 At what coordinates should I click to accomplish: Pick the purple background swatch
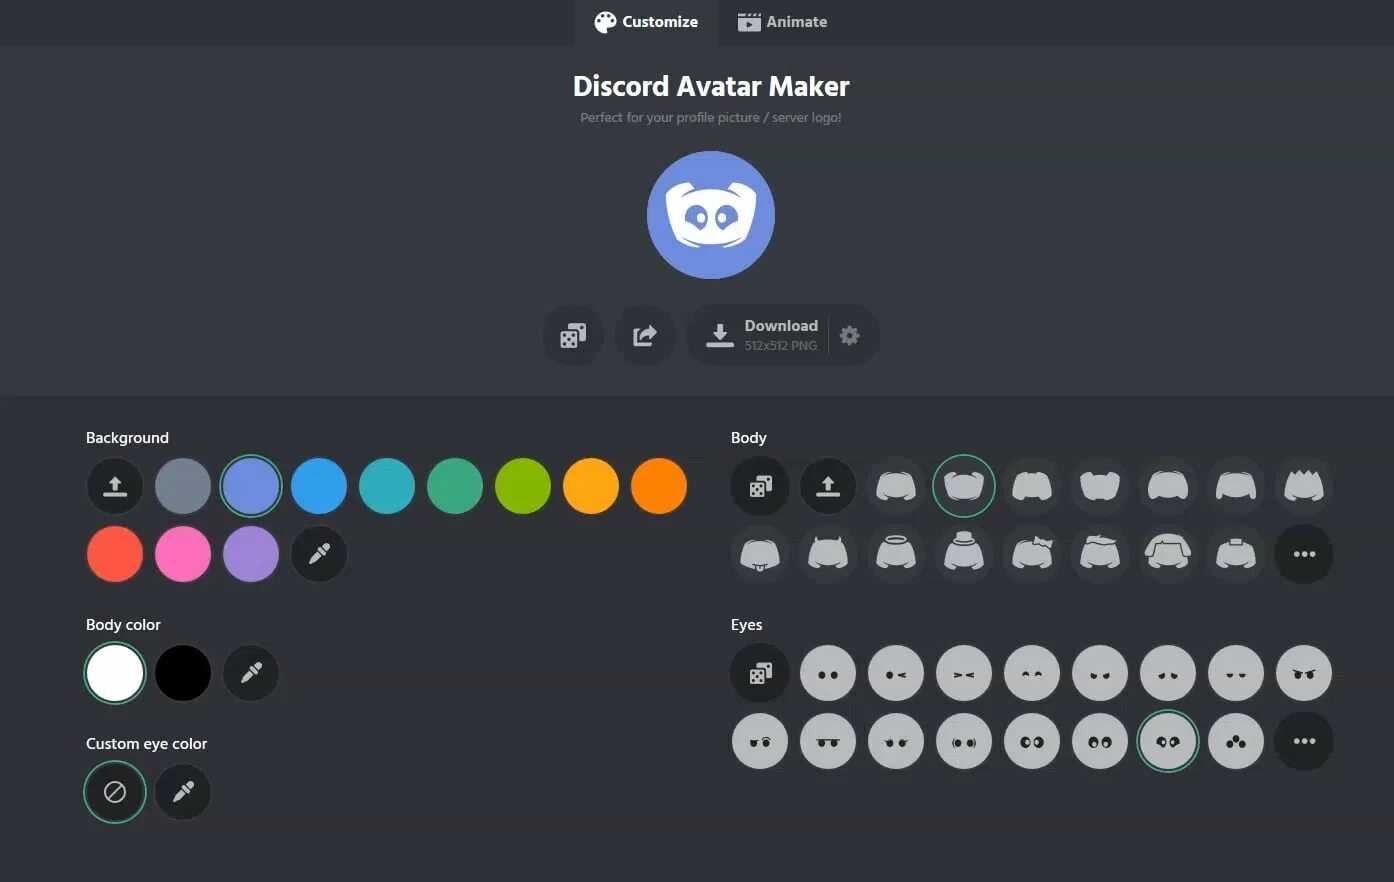[x=251, y=554]
